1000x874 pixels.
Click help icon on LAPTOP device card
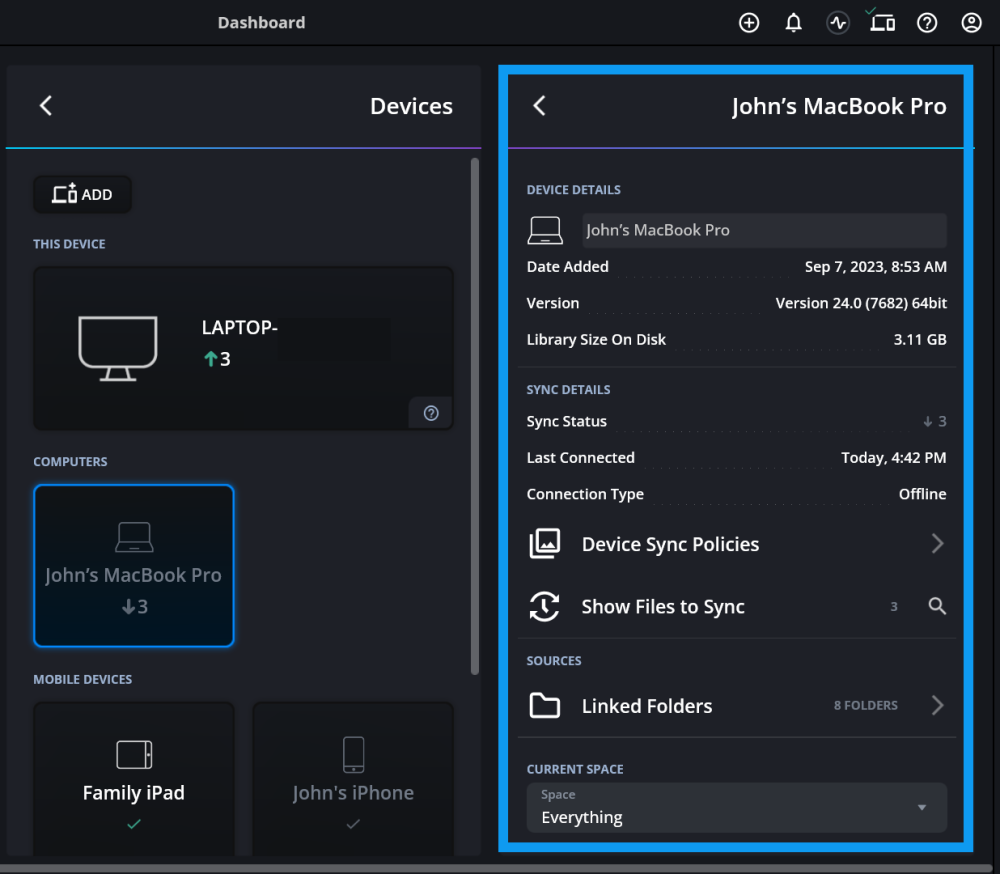pos(431,413)
